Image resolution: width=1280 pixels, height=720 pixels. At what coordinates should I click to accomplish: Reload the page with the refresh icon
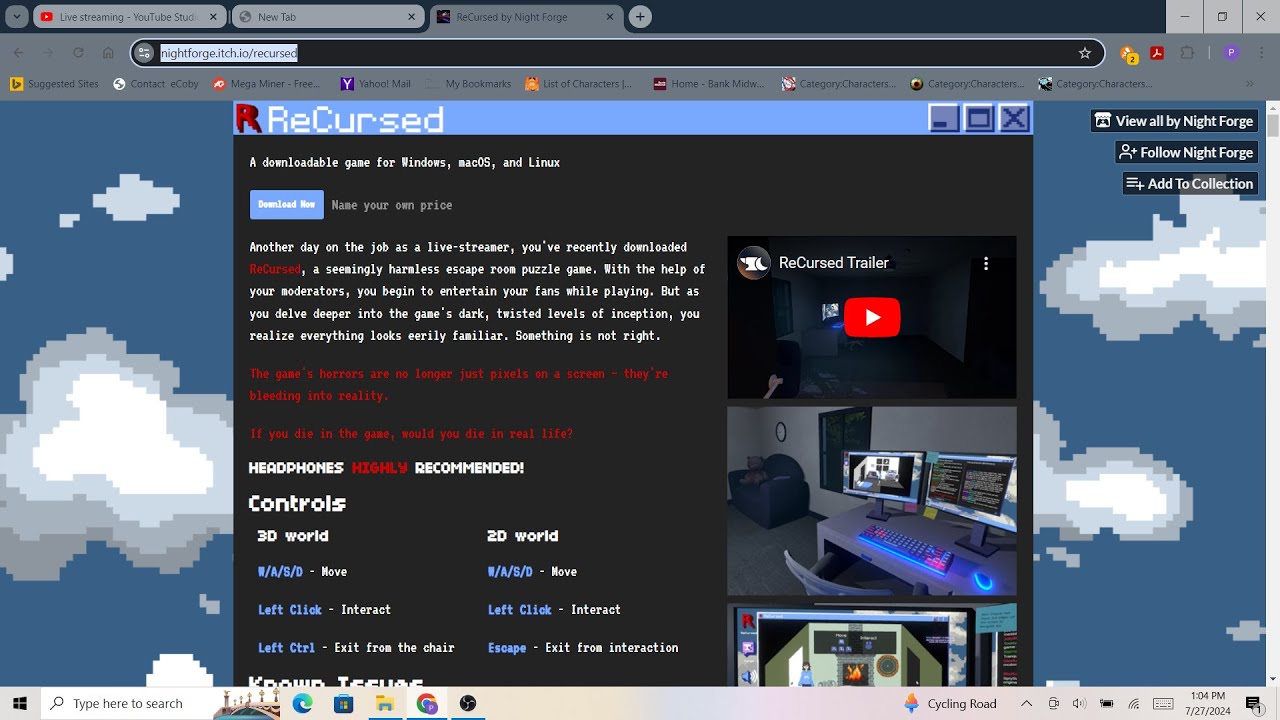click(x=78, y=53)
